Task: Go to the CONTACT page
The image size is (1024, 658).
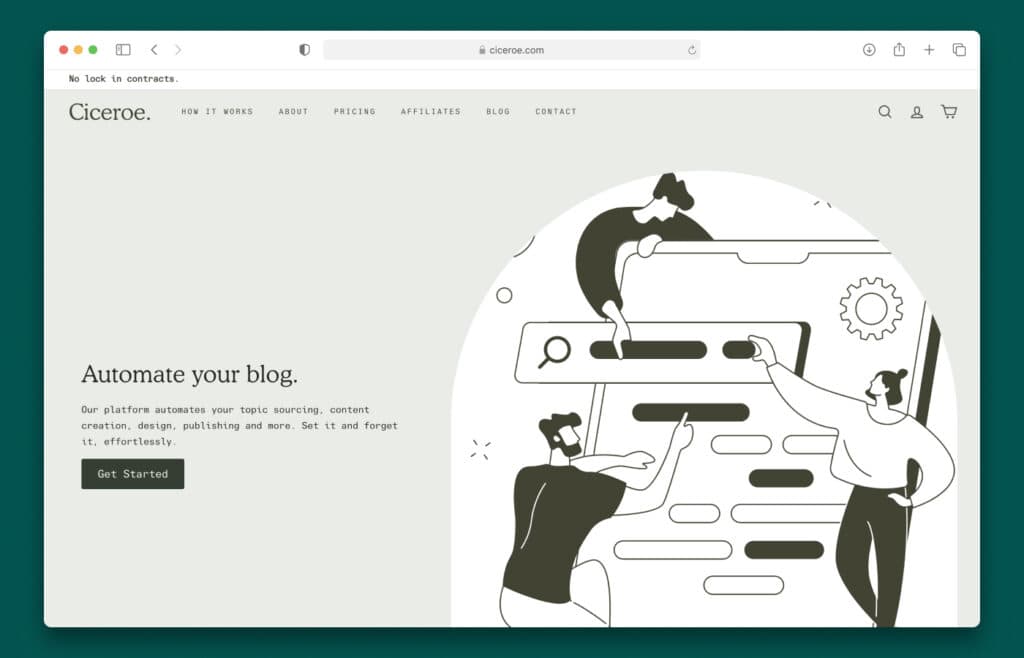Action: [555, 112]
